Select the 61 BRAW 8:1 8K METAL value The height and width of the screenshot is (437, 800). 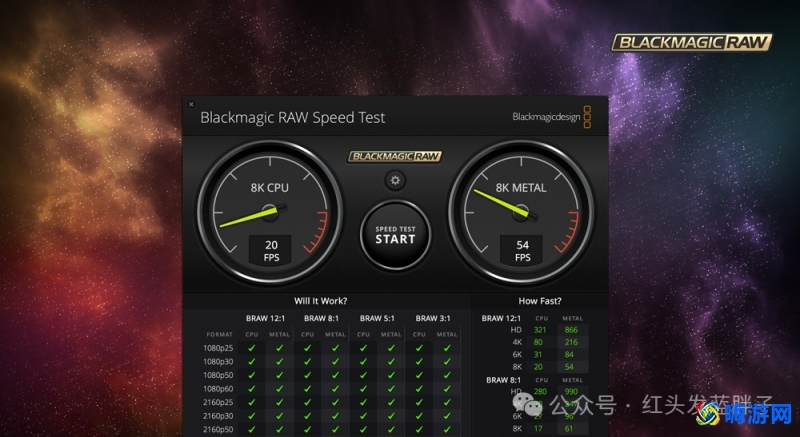click(569, 429)
